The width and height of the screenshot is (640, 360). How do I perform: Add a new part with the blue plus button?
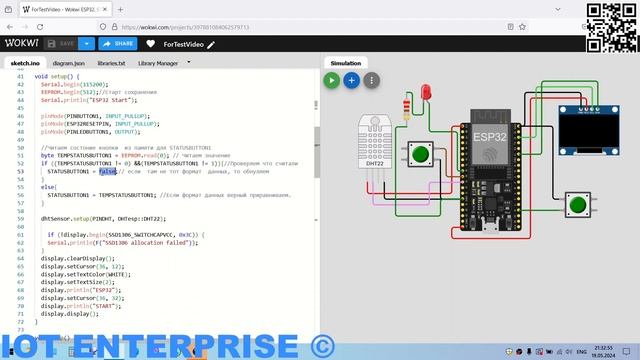click(x=351, y=80)
